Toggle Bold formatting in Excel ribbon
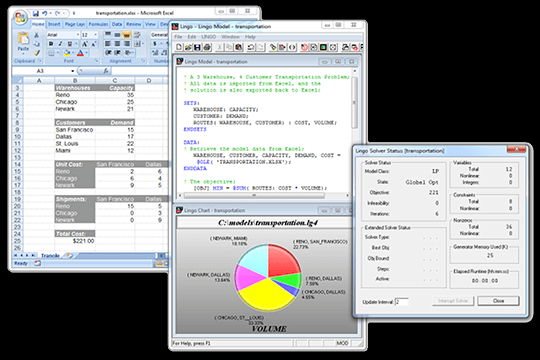The image size is (540, 360). coord(51,44)
